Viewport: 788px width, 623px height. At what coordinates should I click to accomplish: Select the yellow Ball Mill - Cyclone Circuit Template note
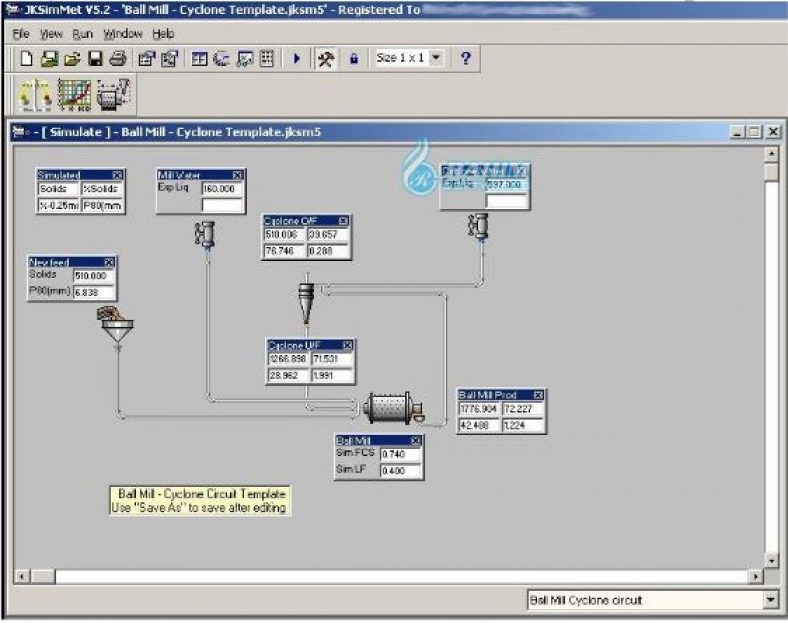[200, 500]
